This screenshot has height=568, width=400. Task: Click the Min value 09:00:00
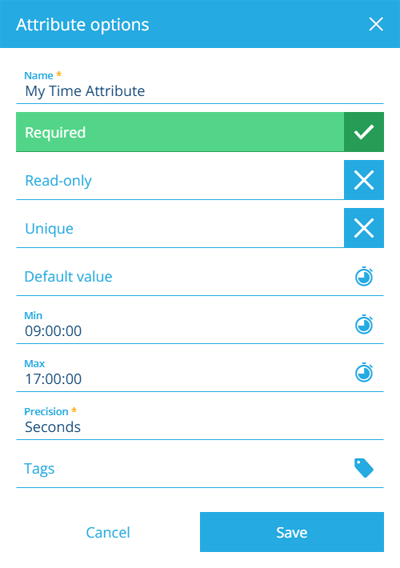(x=53, y=331)
